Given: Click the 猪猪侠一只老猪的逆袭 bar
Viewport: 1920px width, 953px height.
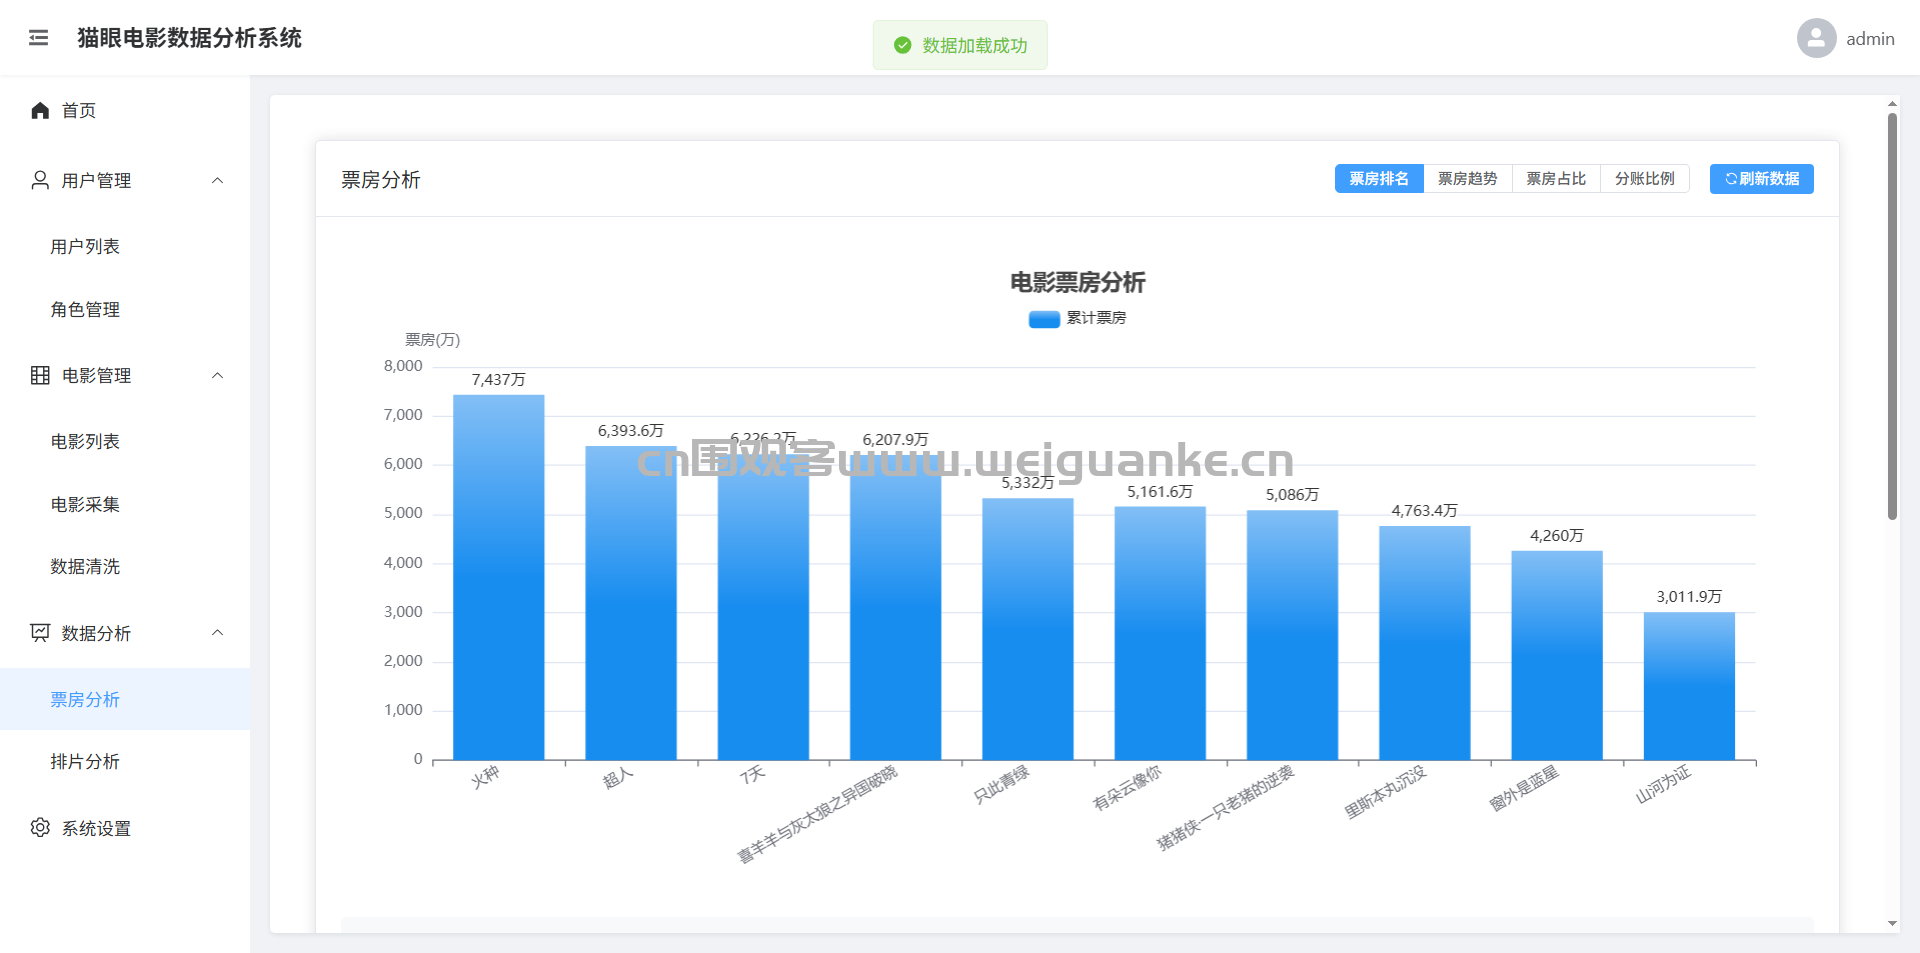Looking at the screenshot, I should [x=1292, y=635].
